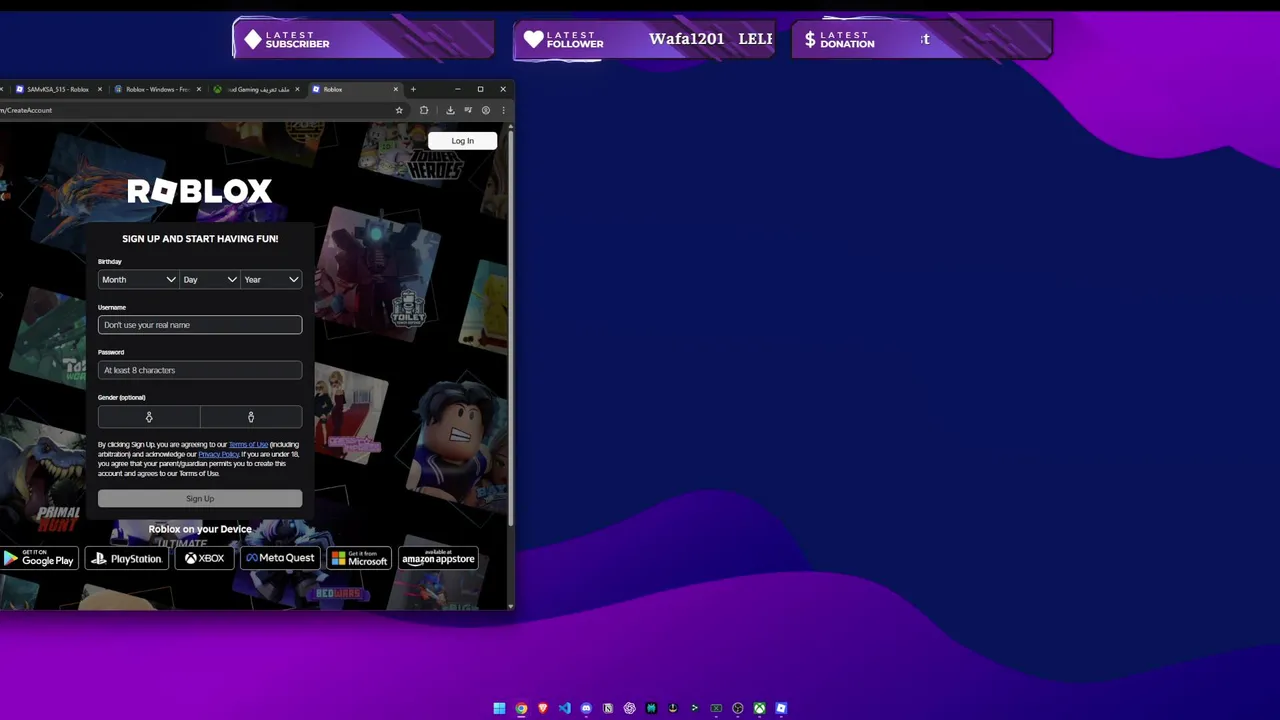Switch to the Roblox - Windows tab
This screenshot has width=1280, height=720.
point(156,89)
